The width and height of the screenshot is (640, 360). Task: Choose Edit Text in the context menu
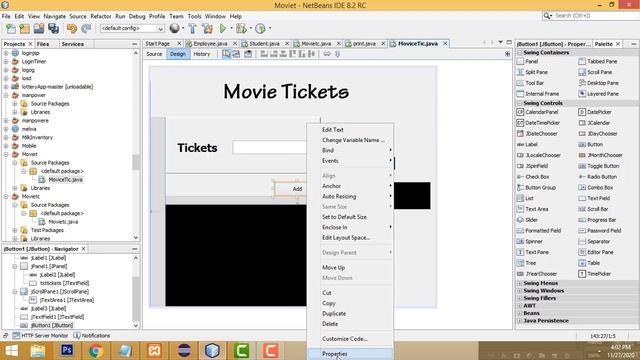(x=350, y=129)
